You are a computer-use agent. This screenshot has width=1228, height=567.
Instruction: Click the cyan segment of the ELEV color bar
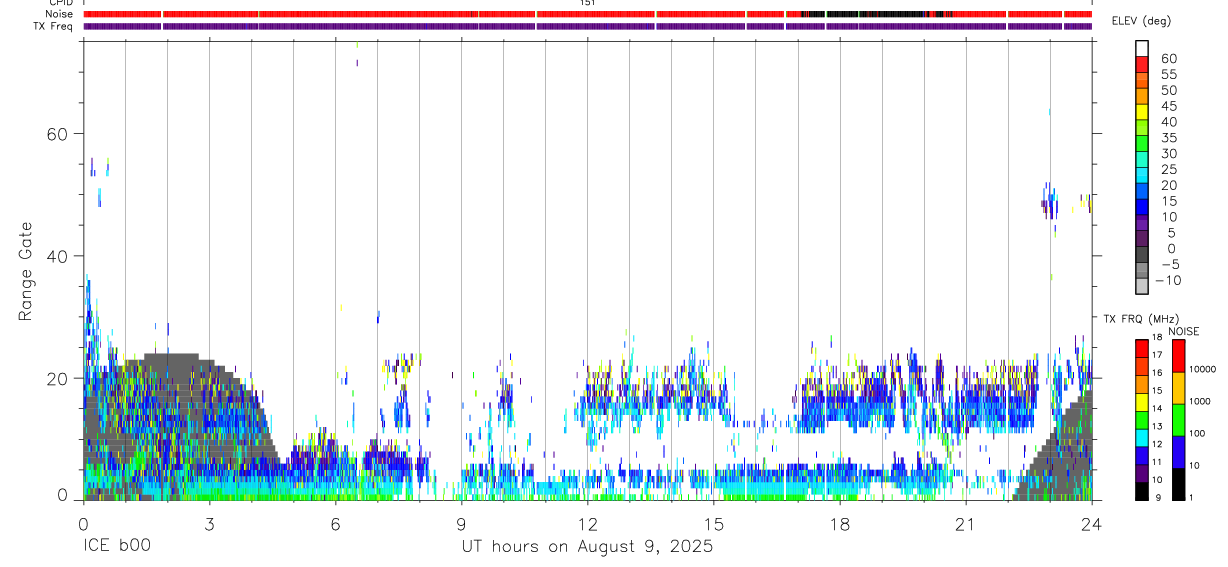pos(1142,173)
